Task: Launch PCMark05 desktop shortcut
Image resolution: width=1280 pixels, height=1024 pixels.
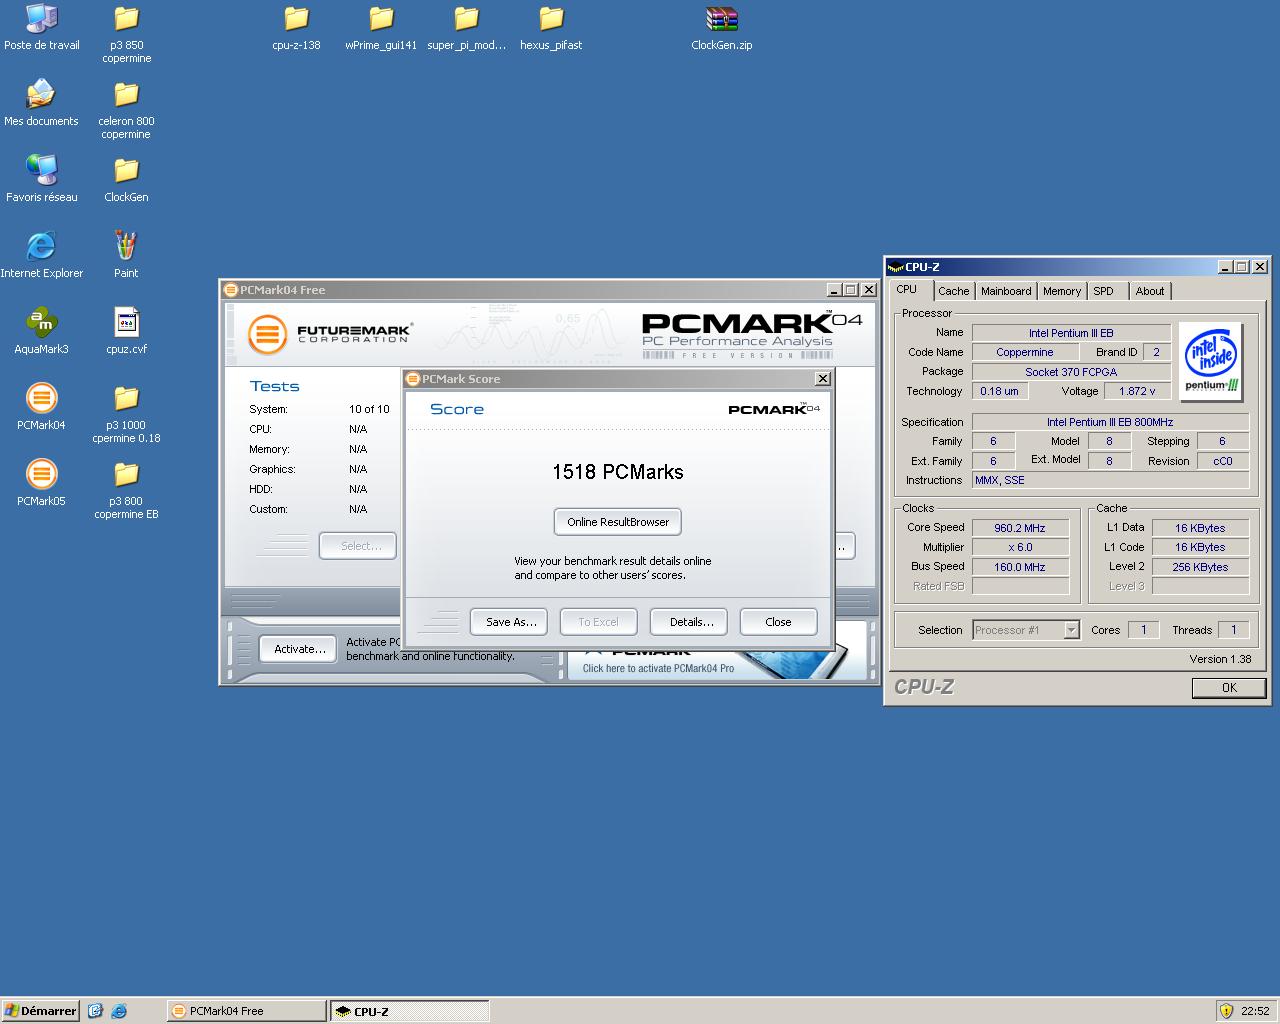Action: [41, 483]
